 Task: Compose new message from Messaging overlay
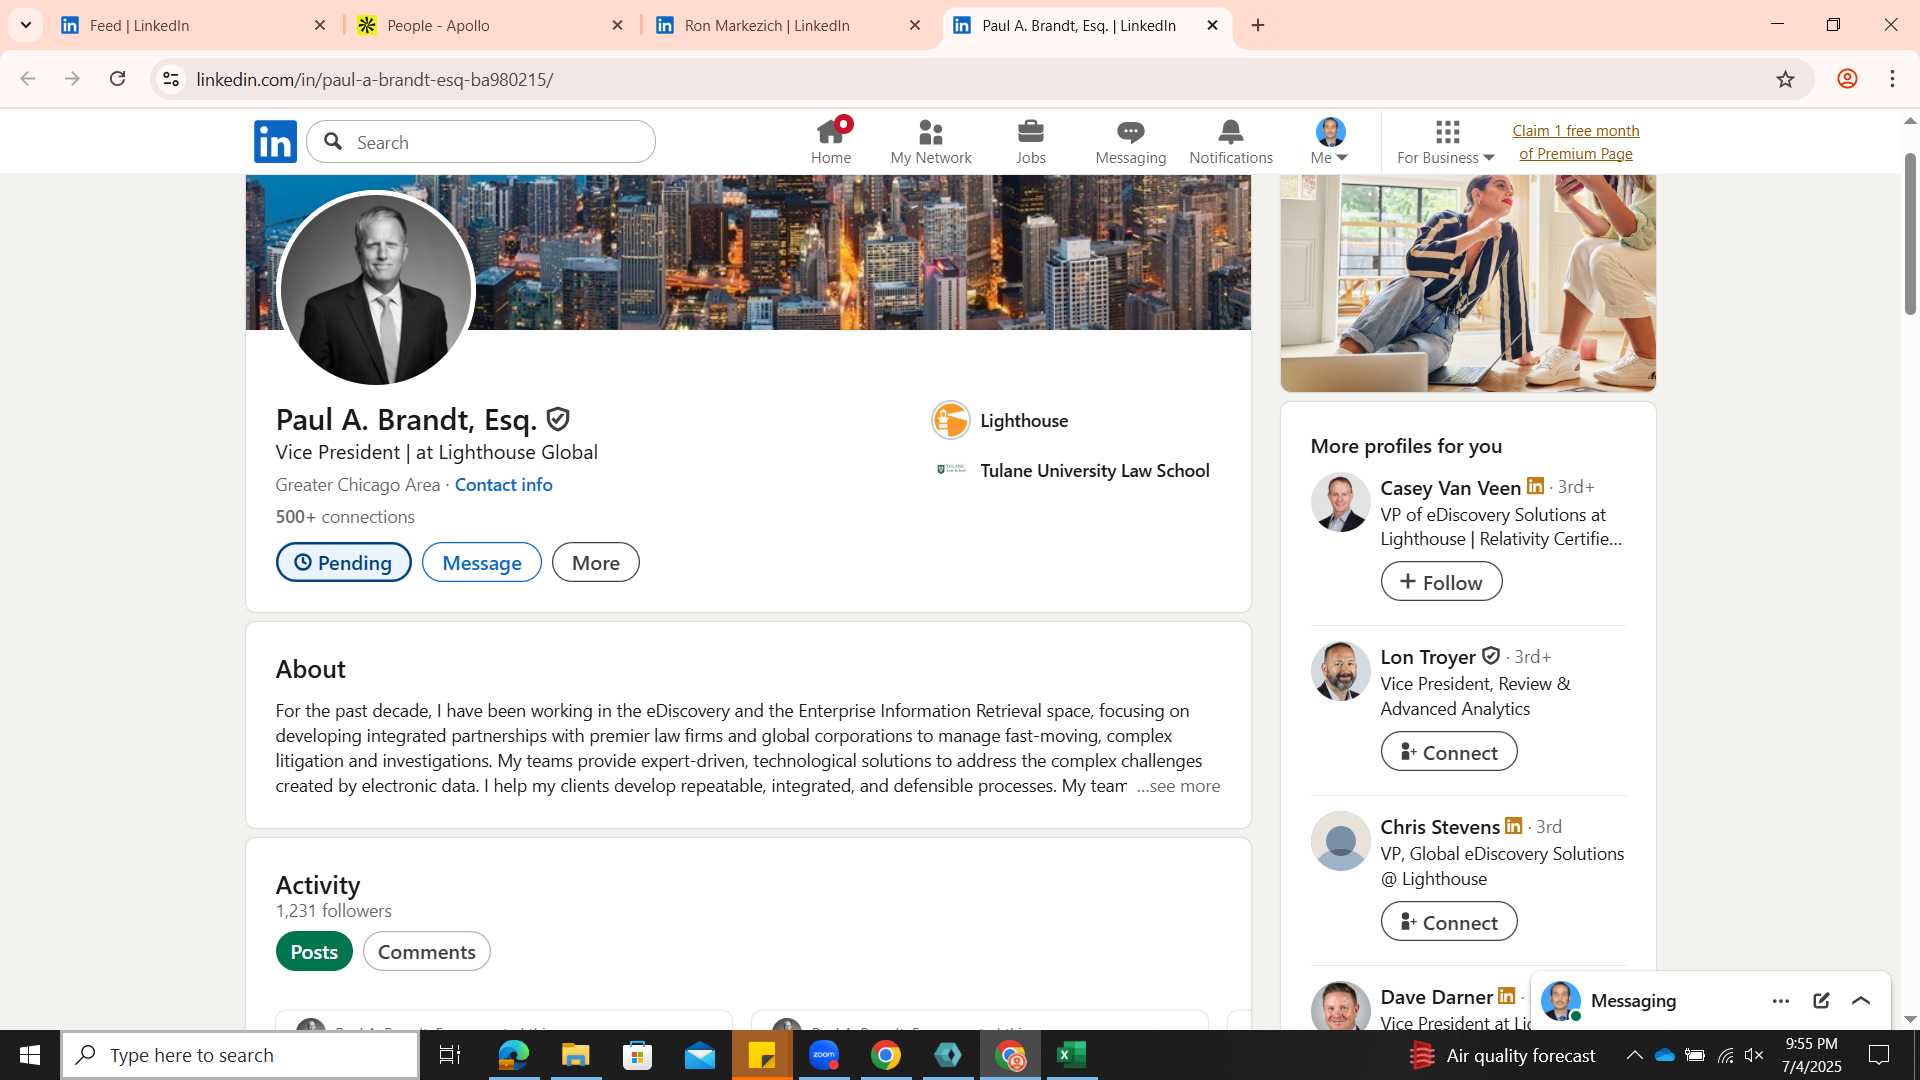point(1821,1001)
